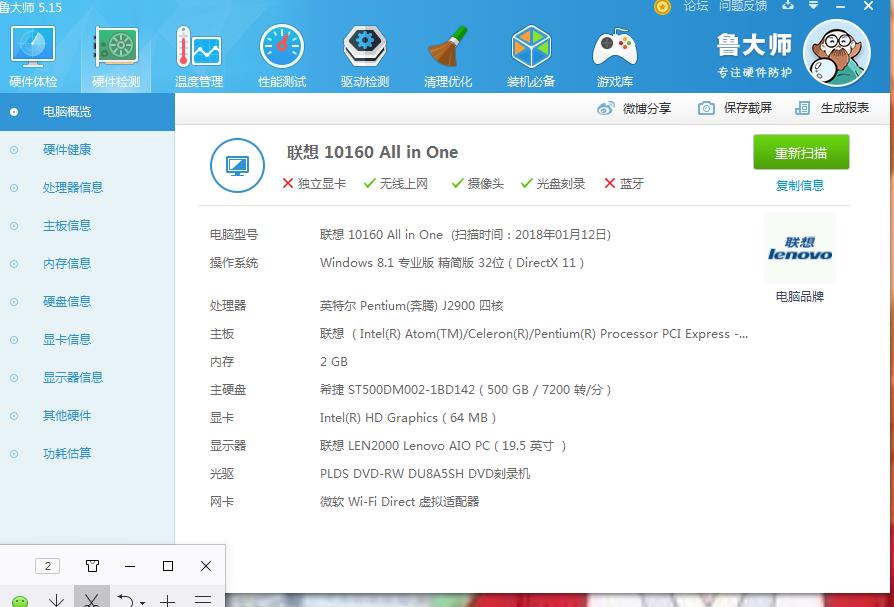The image size is (894, 607).
Task: Open 论坛 forum link
Action: (696, 6)
